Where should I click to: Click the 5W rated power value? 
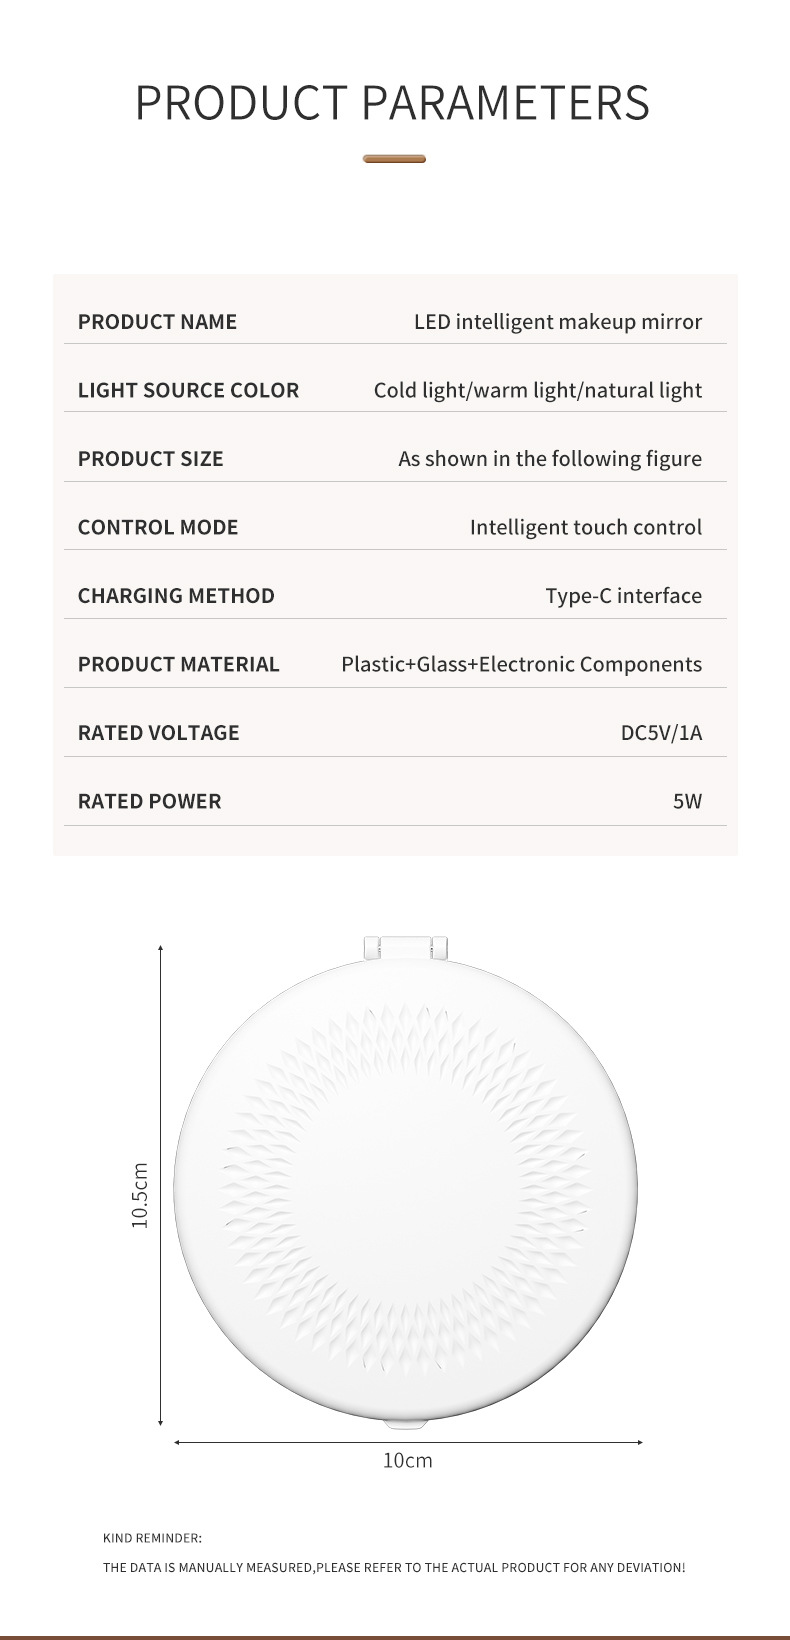tap(687, 801)
